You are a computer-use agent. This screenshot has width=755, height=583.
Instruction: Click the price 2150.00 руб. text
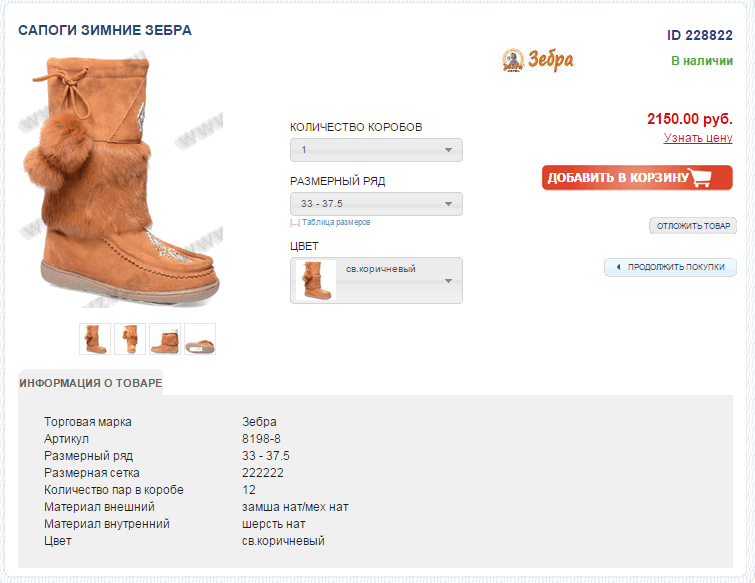[x=690, y=118]
